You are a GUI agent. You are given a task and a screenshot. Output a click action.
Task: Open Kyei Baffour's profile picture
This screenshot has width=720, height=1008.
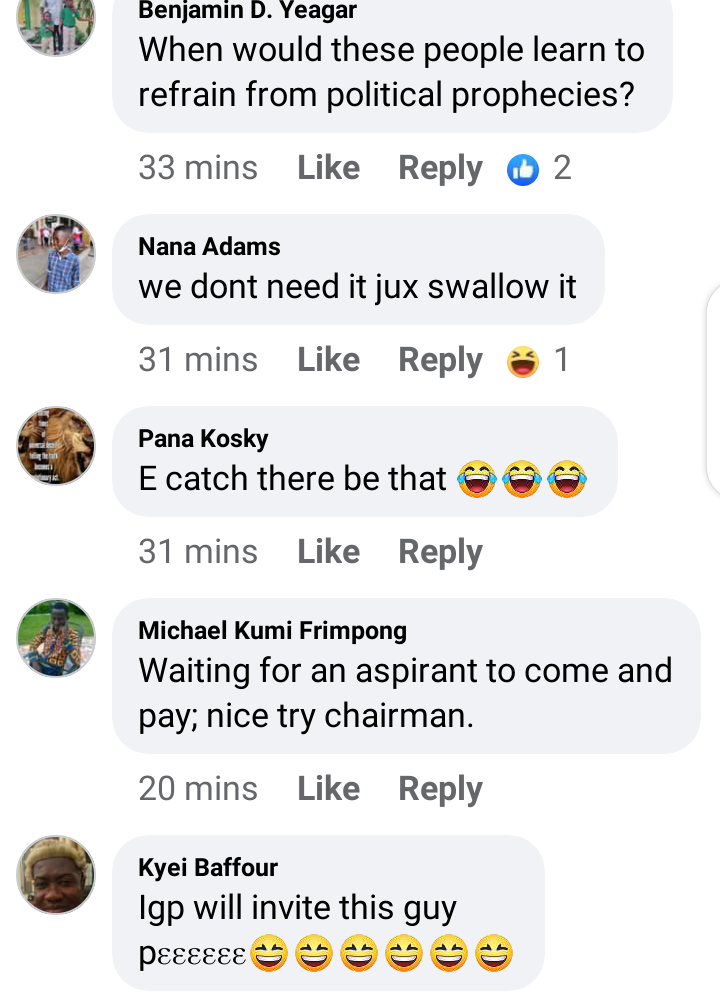[x=56, y=875]
